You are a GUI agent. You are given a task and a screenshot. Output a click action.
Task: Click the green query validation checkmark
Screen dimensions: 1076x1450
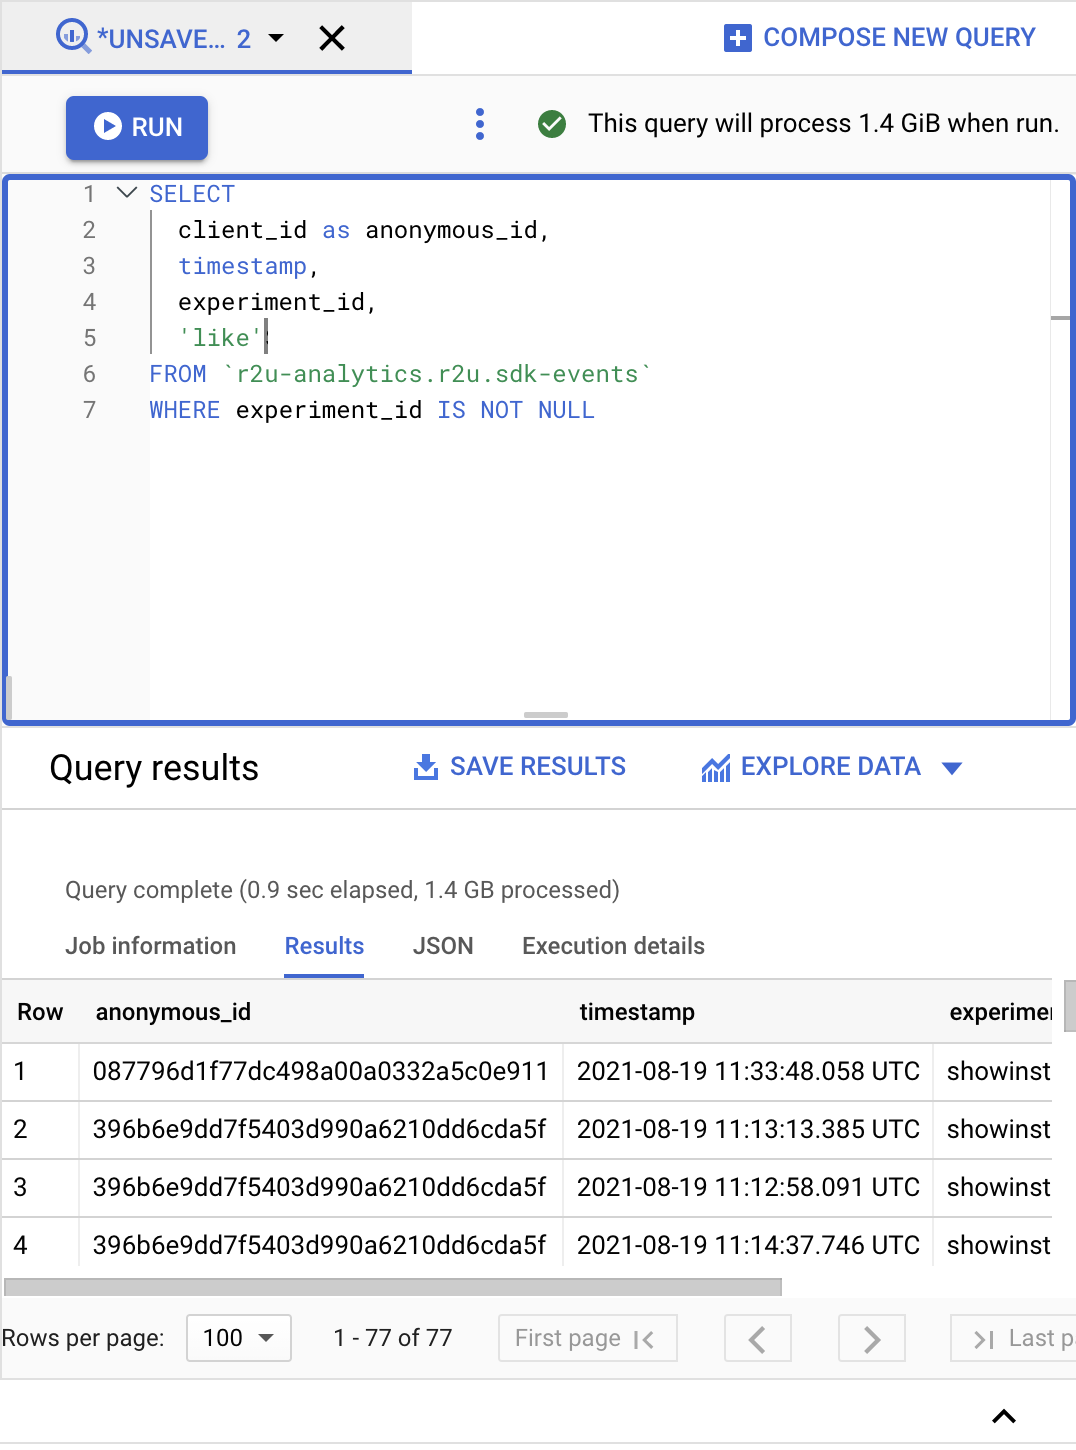pyautogui.click(x=552, y=124)
